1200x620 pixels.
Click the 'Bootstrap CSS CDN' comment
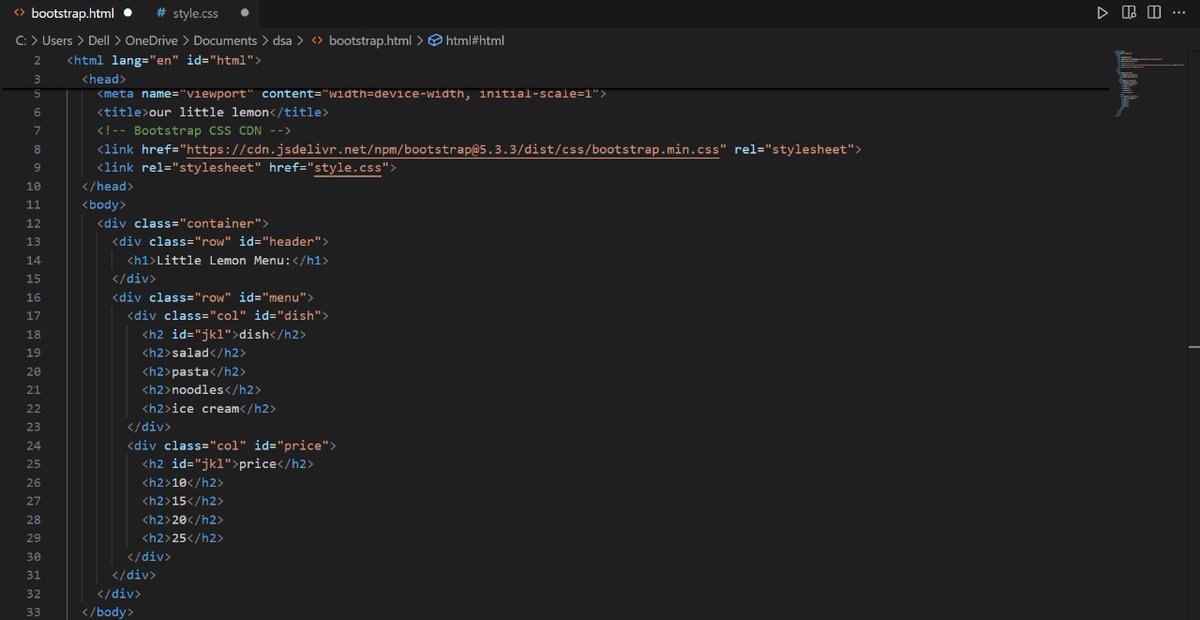pos(194,131)
